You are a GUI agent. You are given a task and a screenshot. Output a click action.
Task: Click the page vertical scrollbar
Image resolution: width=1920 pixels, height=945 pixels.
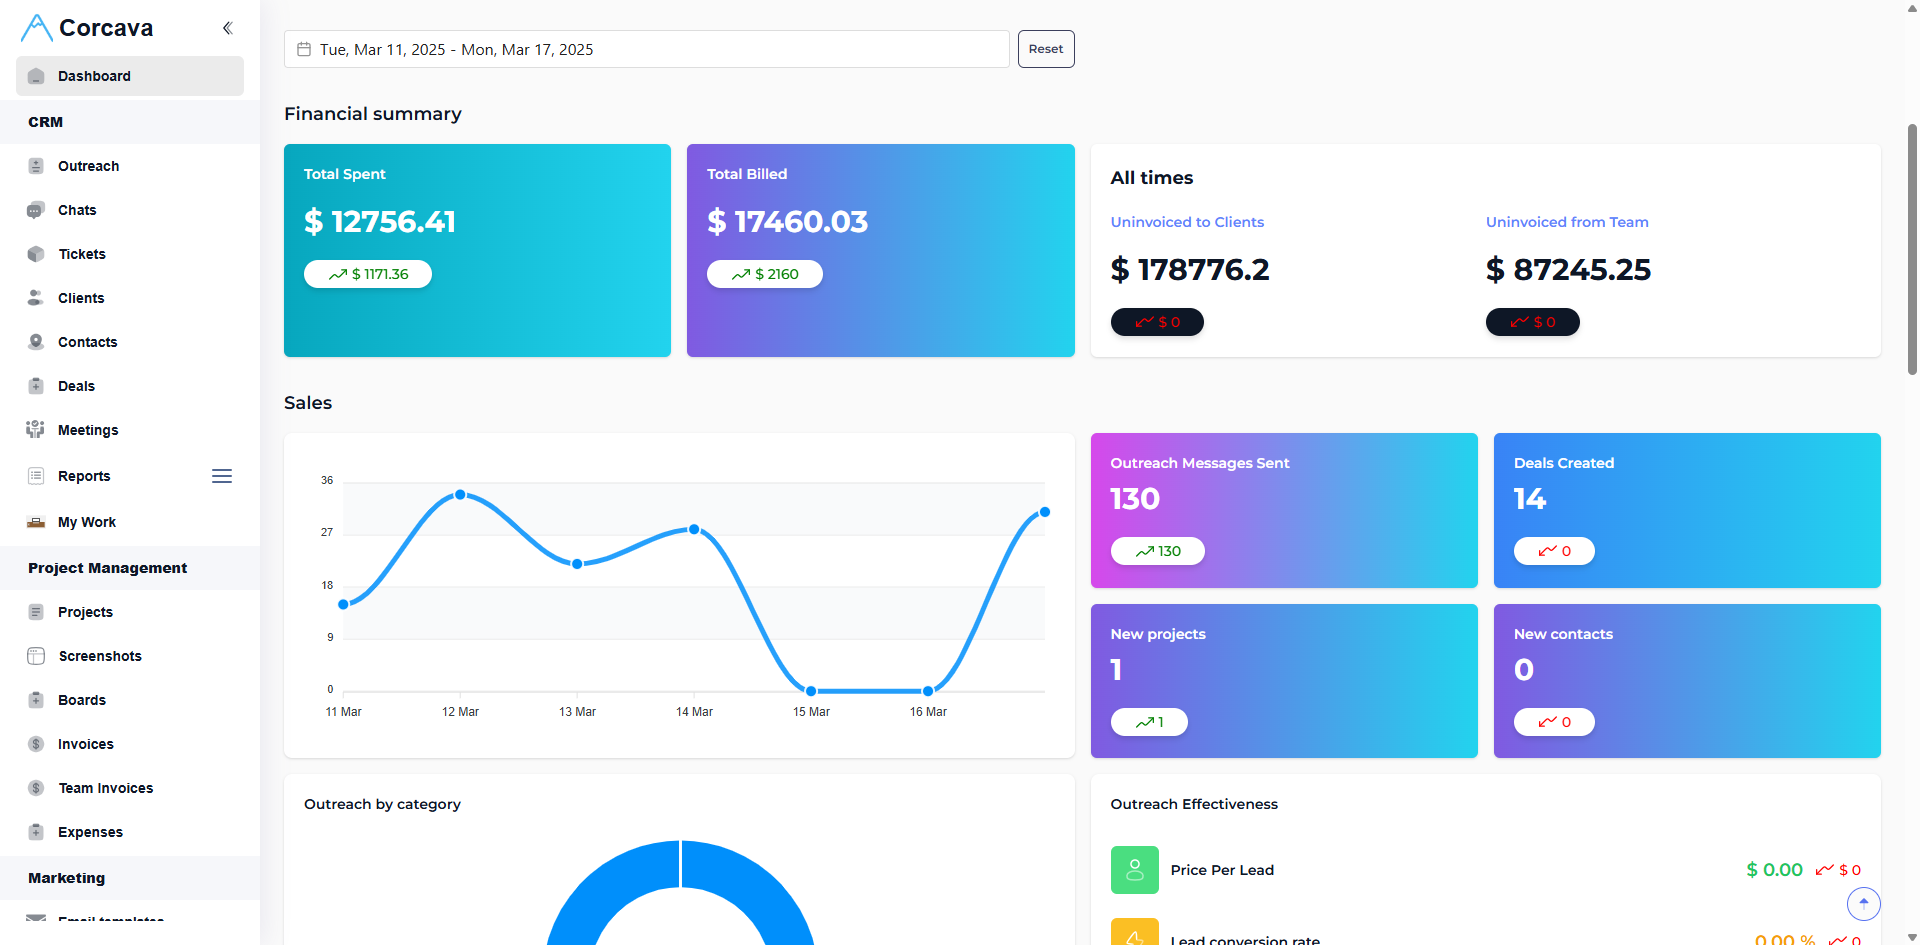click(1912, 250)
